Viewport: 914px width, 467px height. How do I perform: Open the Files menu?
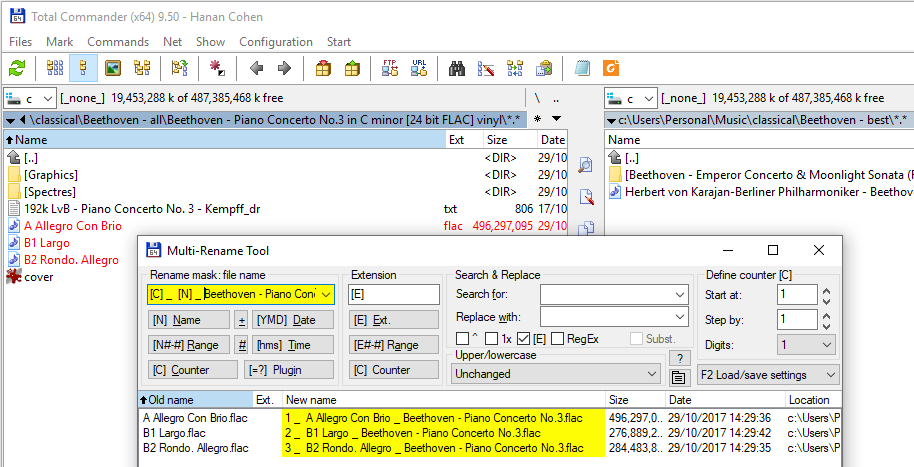pos(20,41)
